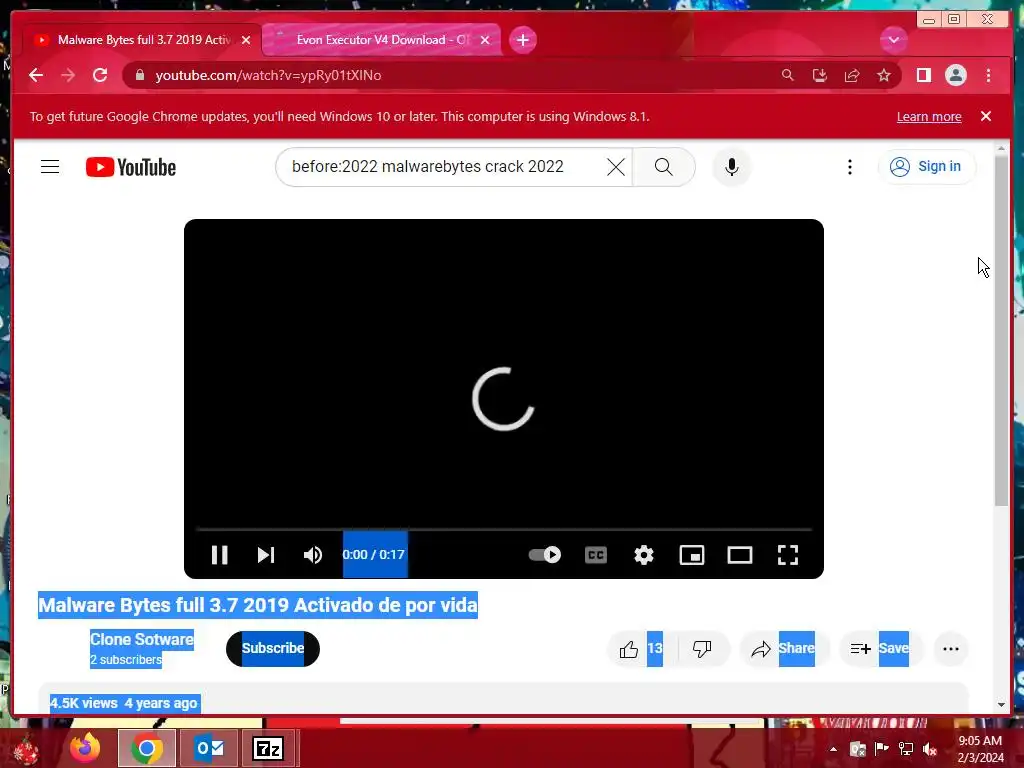The width and height of the screenshot is (1024, 768).
Task: Open Chrome from the taskbar
Action: pyautogui.click(x=147, y=748)
